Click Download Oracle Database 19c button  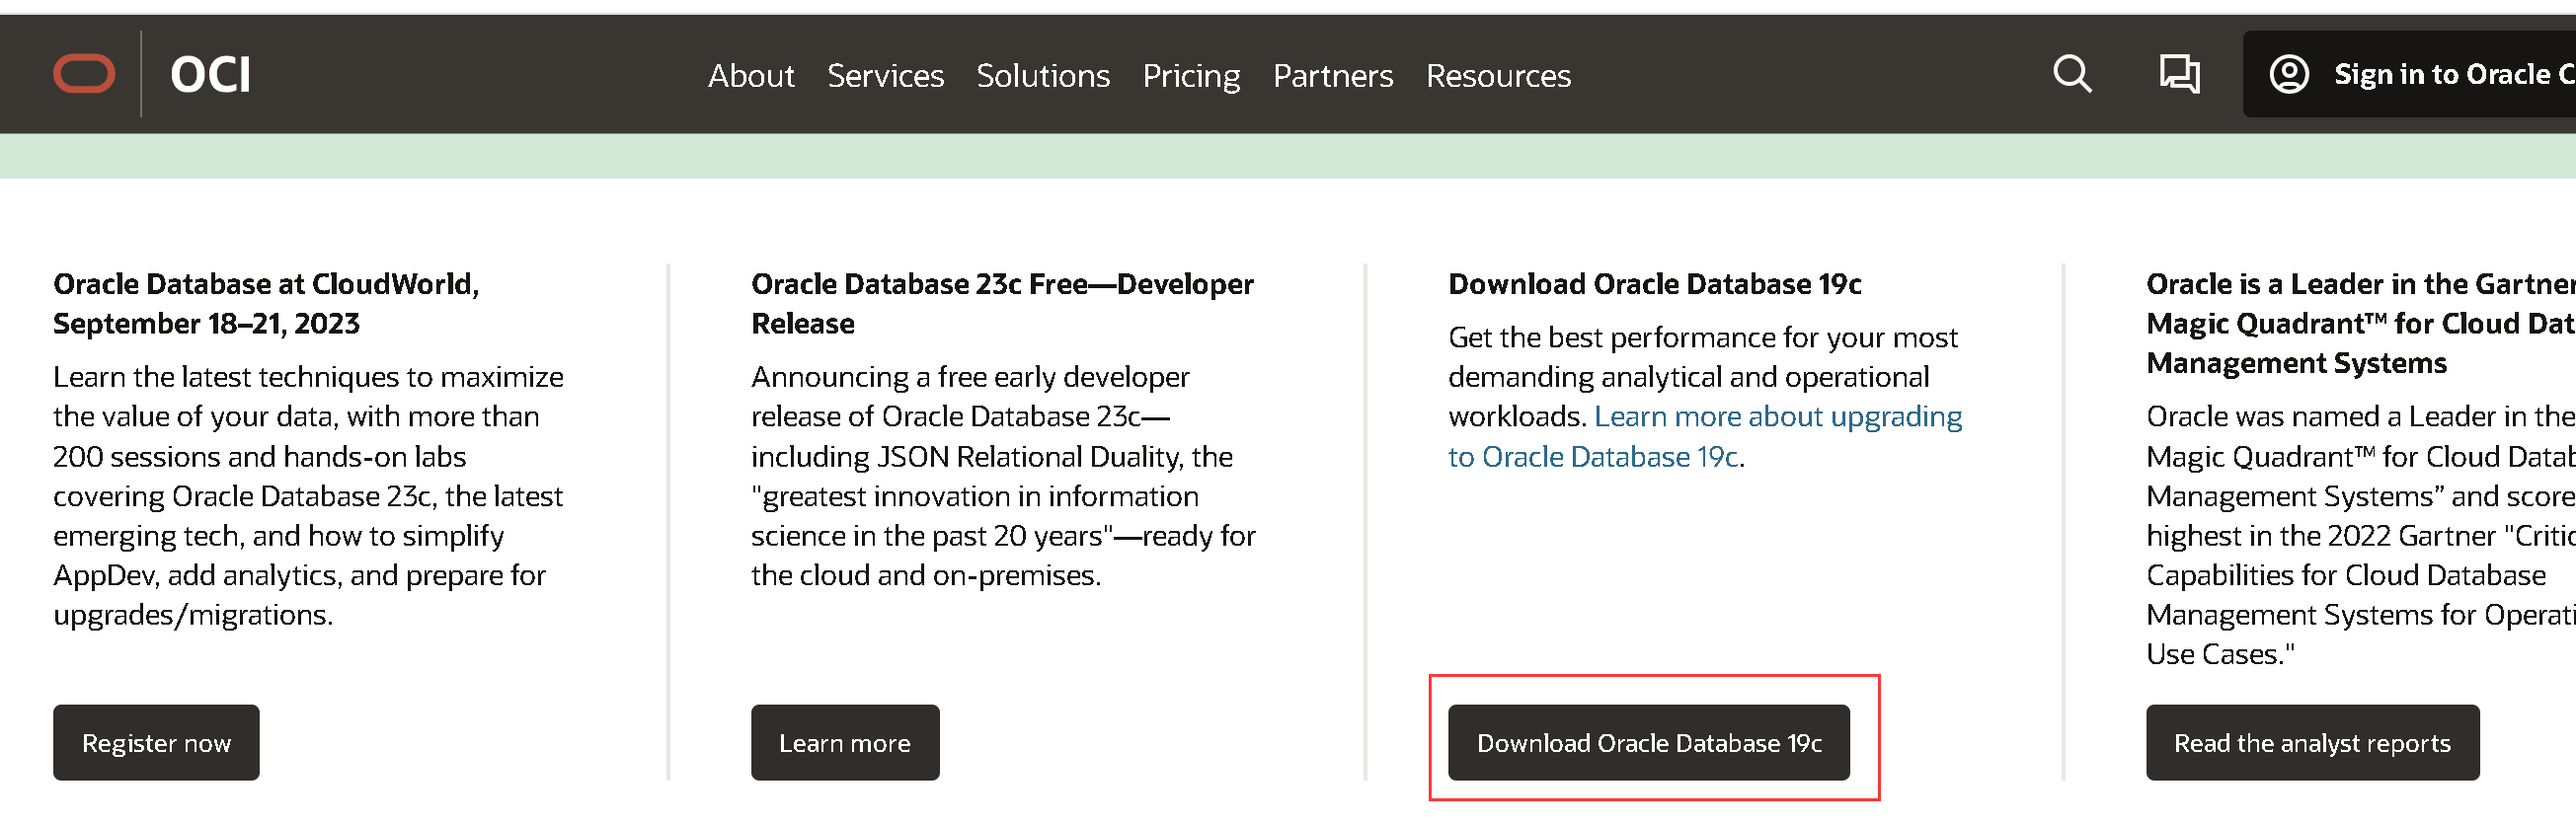[1649, 743]
